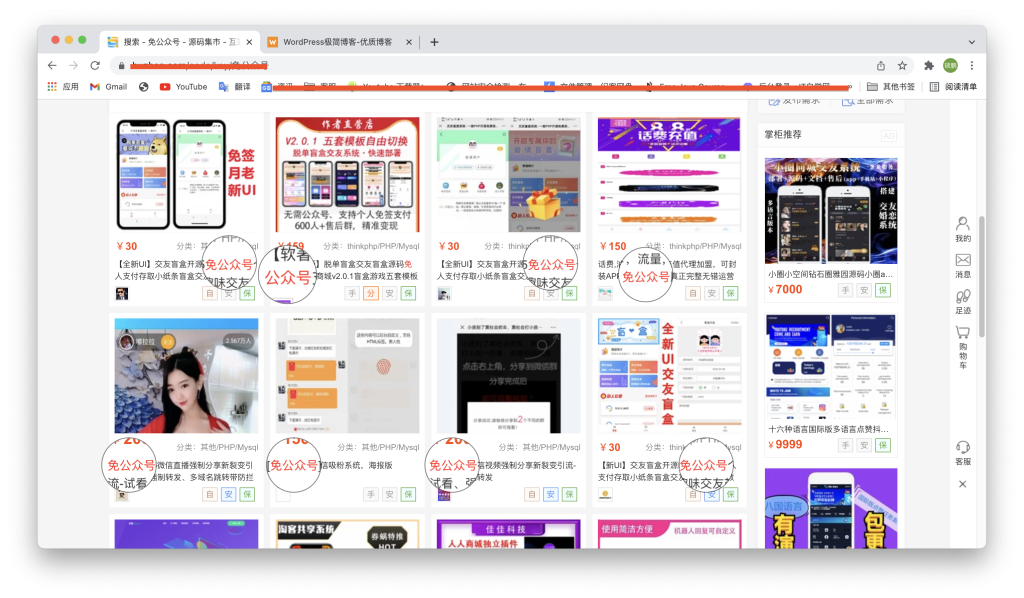Switch to the WordPress极简博客 tab
This screenshot has width=1024, height=598.
337,42
